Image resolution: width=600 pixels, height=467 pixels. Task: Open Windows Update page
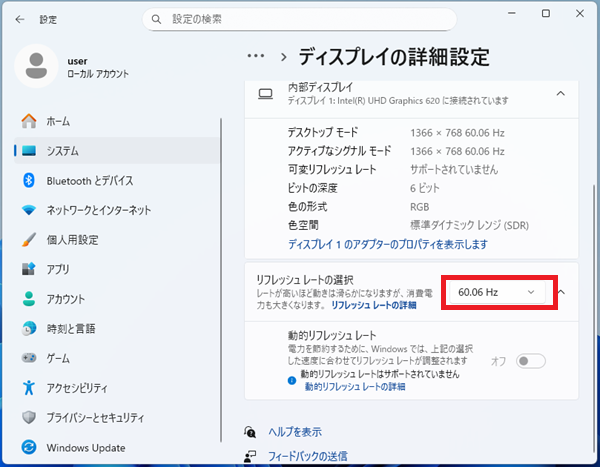click(x=85, y=447)
